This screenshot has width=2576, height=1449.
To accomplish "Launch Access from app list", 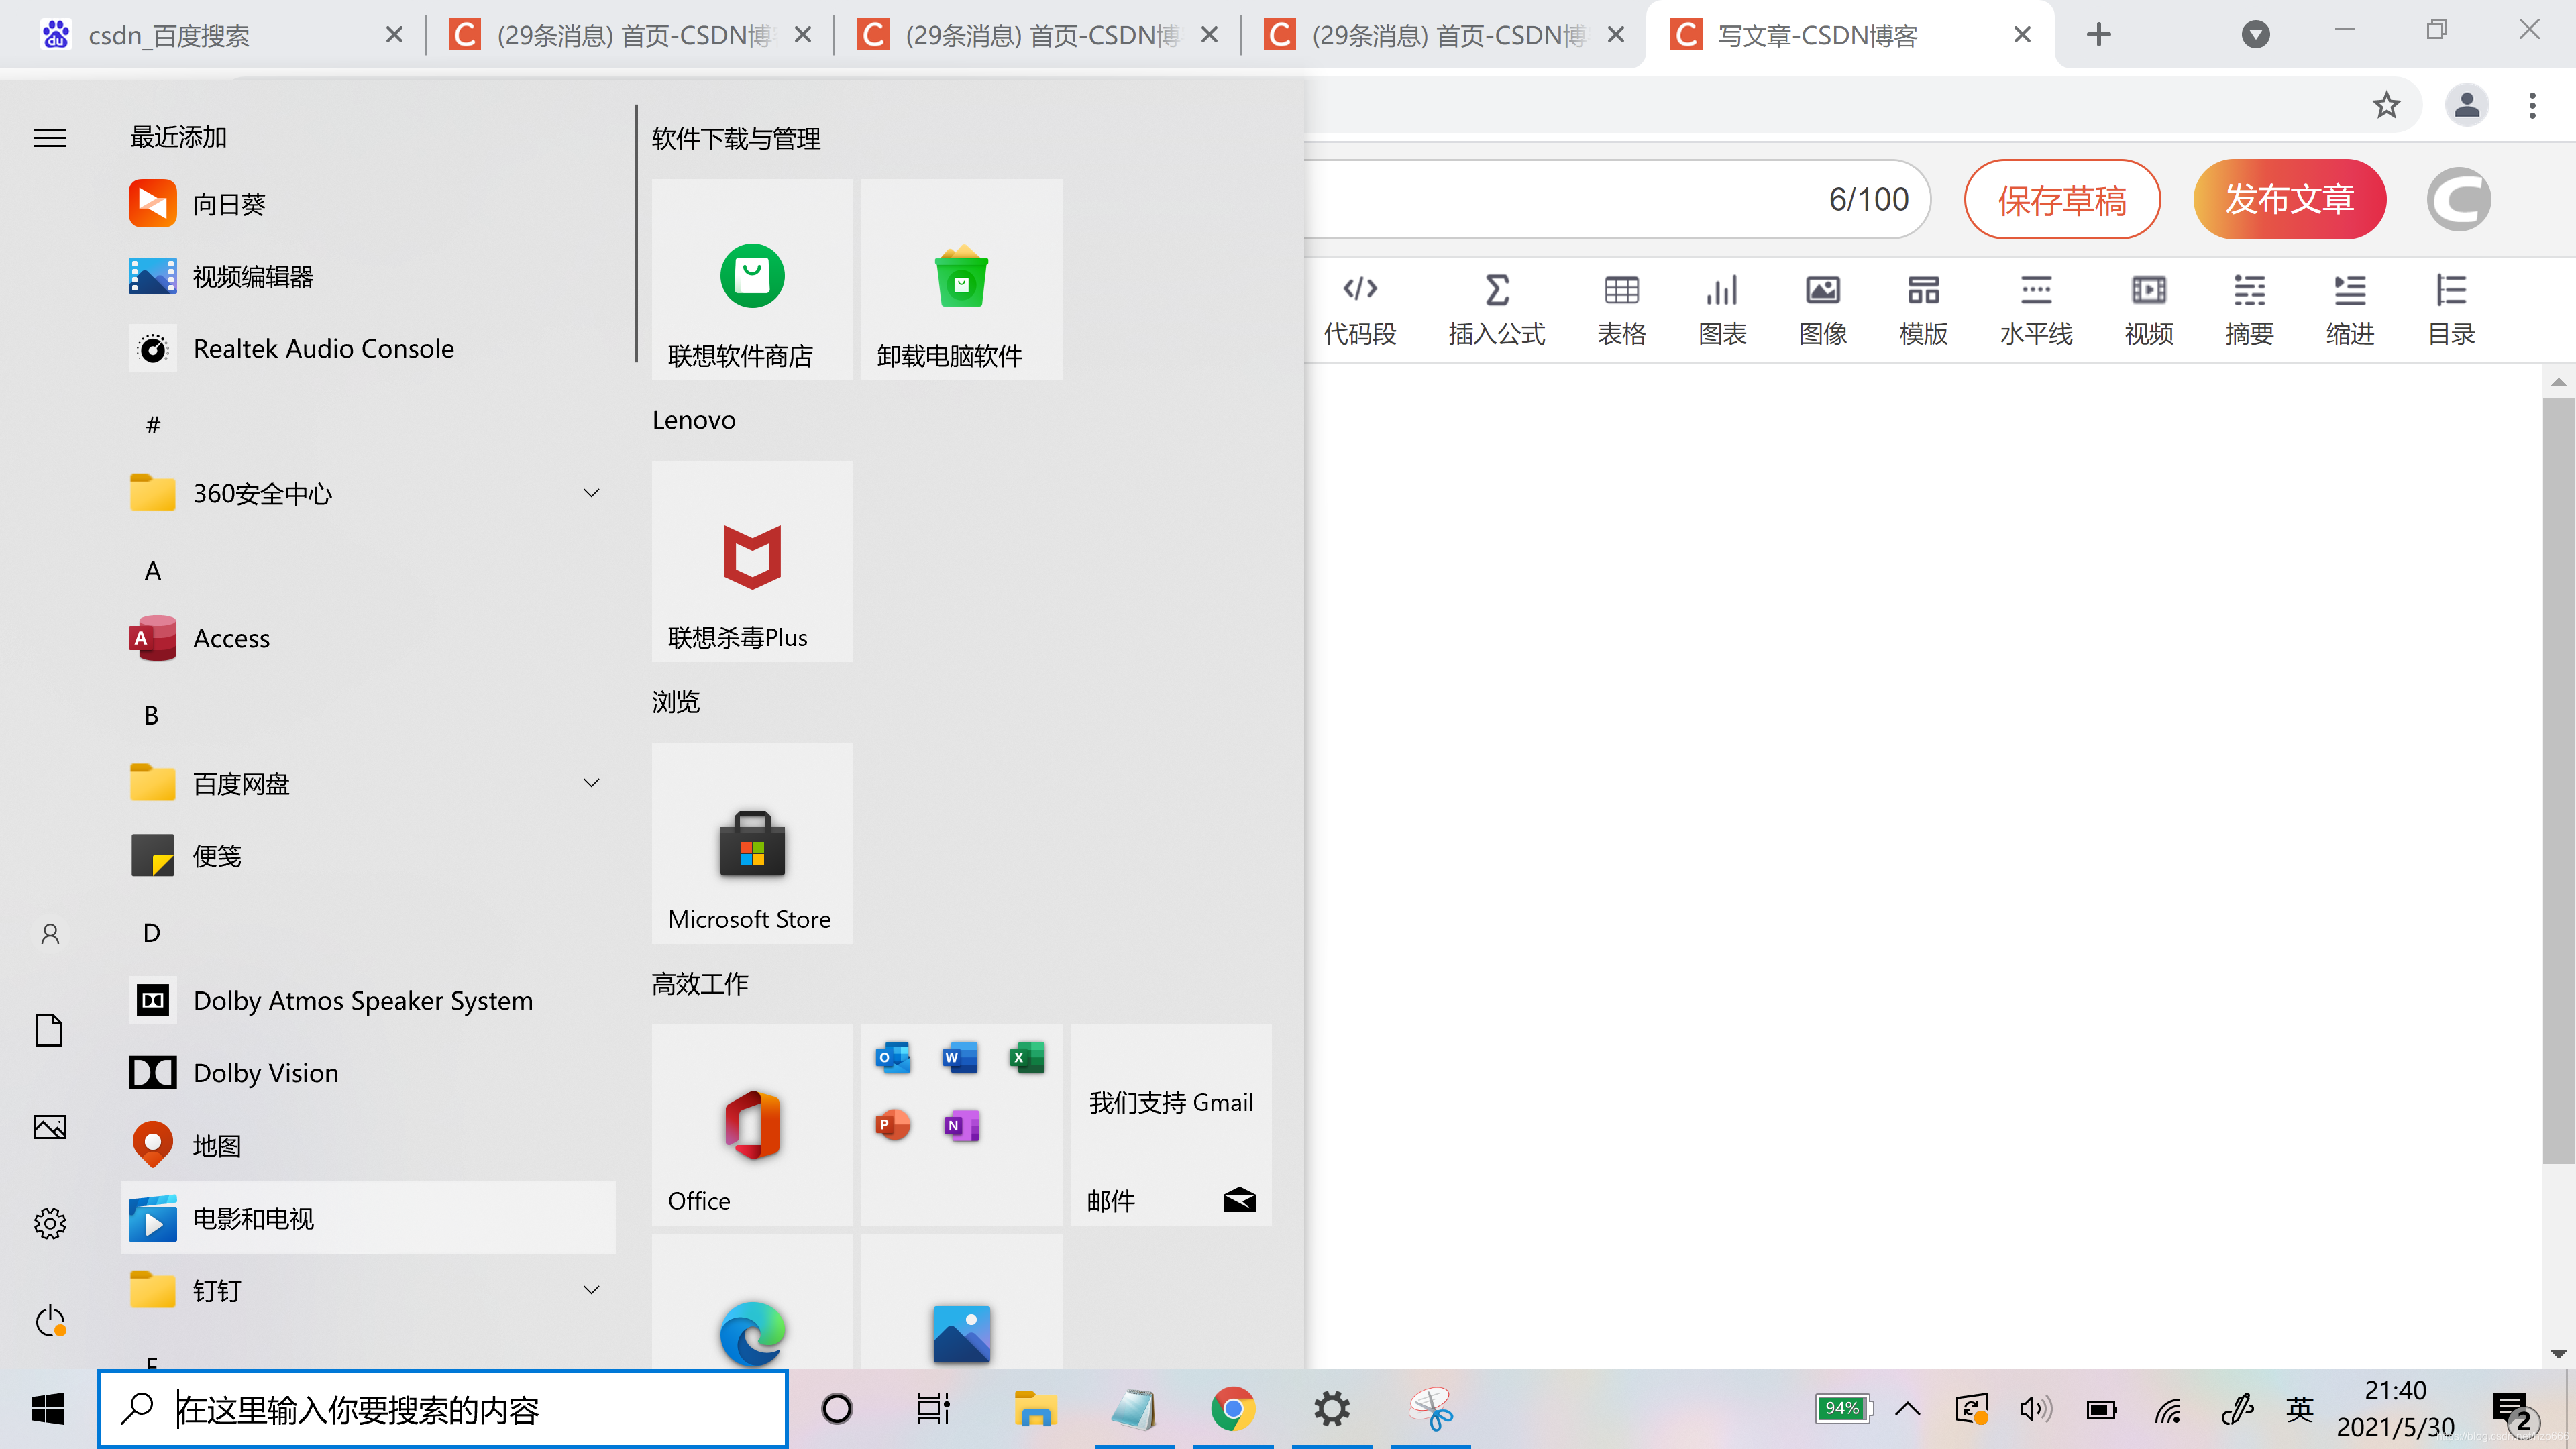I will 367,638.
